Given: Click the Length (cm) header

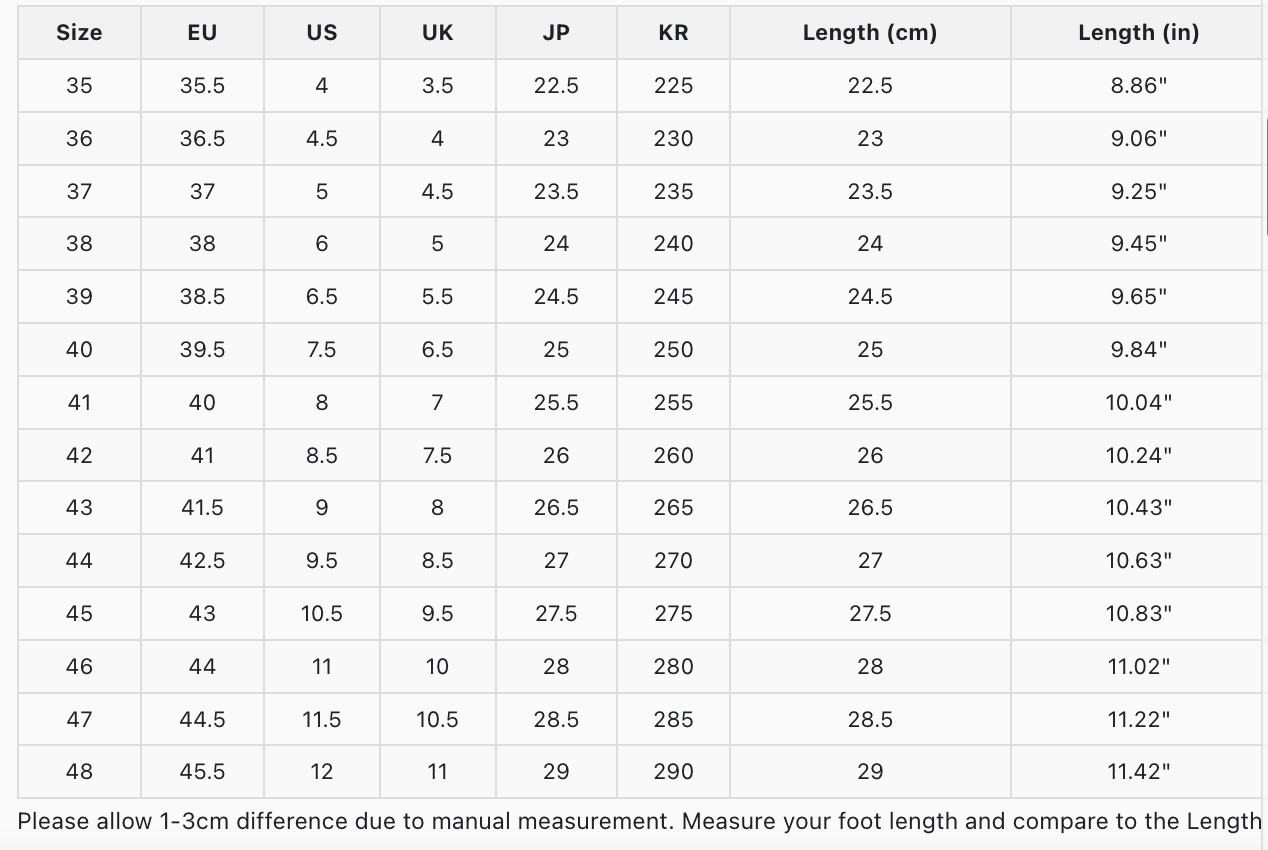Looking at the screenshot, I should (x=870, y=32).
